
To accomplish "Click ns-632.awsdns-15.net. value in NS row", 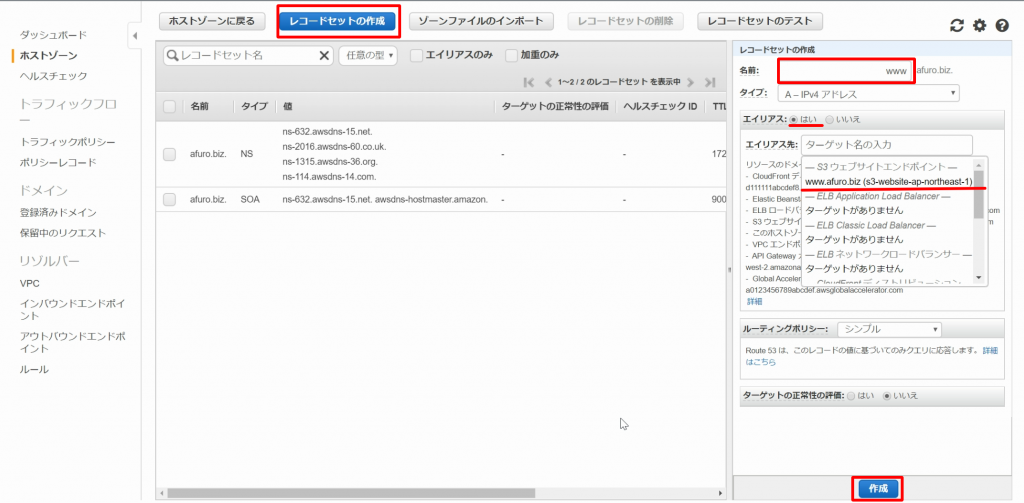I will tap(327, 131).
